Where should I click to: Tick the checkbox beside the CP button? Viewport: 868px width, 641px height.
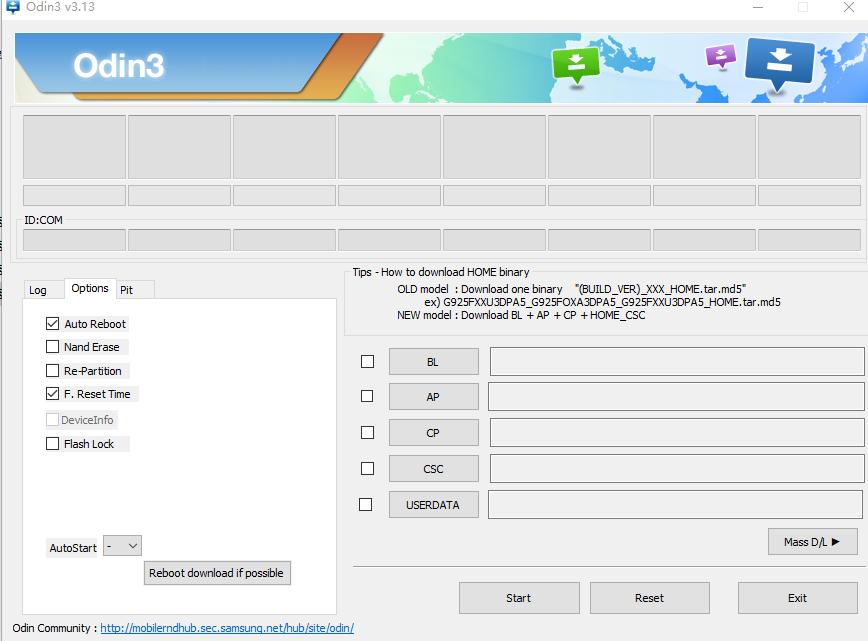[x=368, y=432]
